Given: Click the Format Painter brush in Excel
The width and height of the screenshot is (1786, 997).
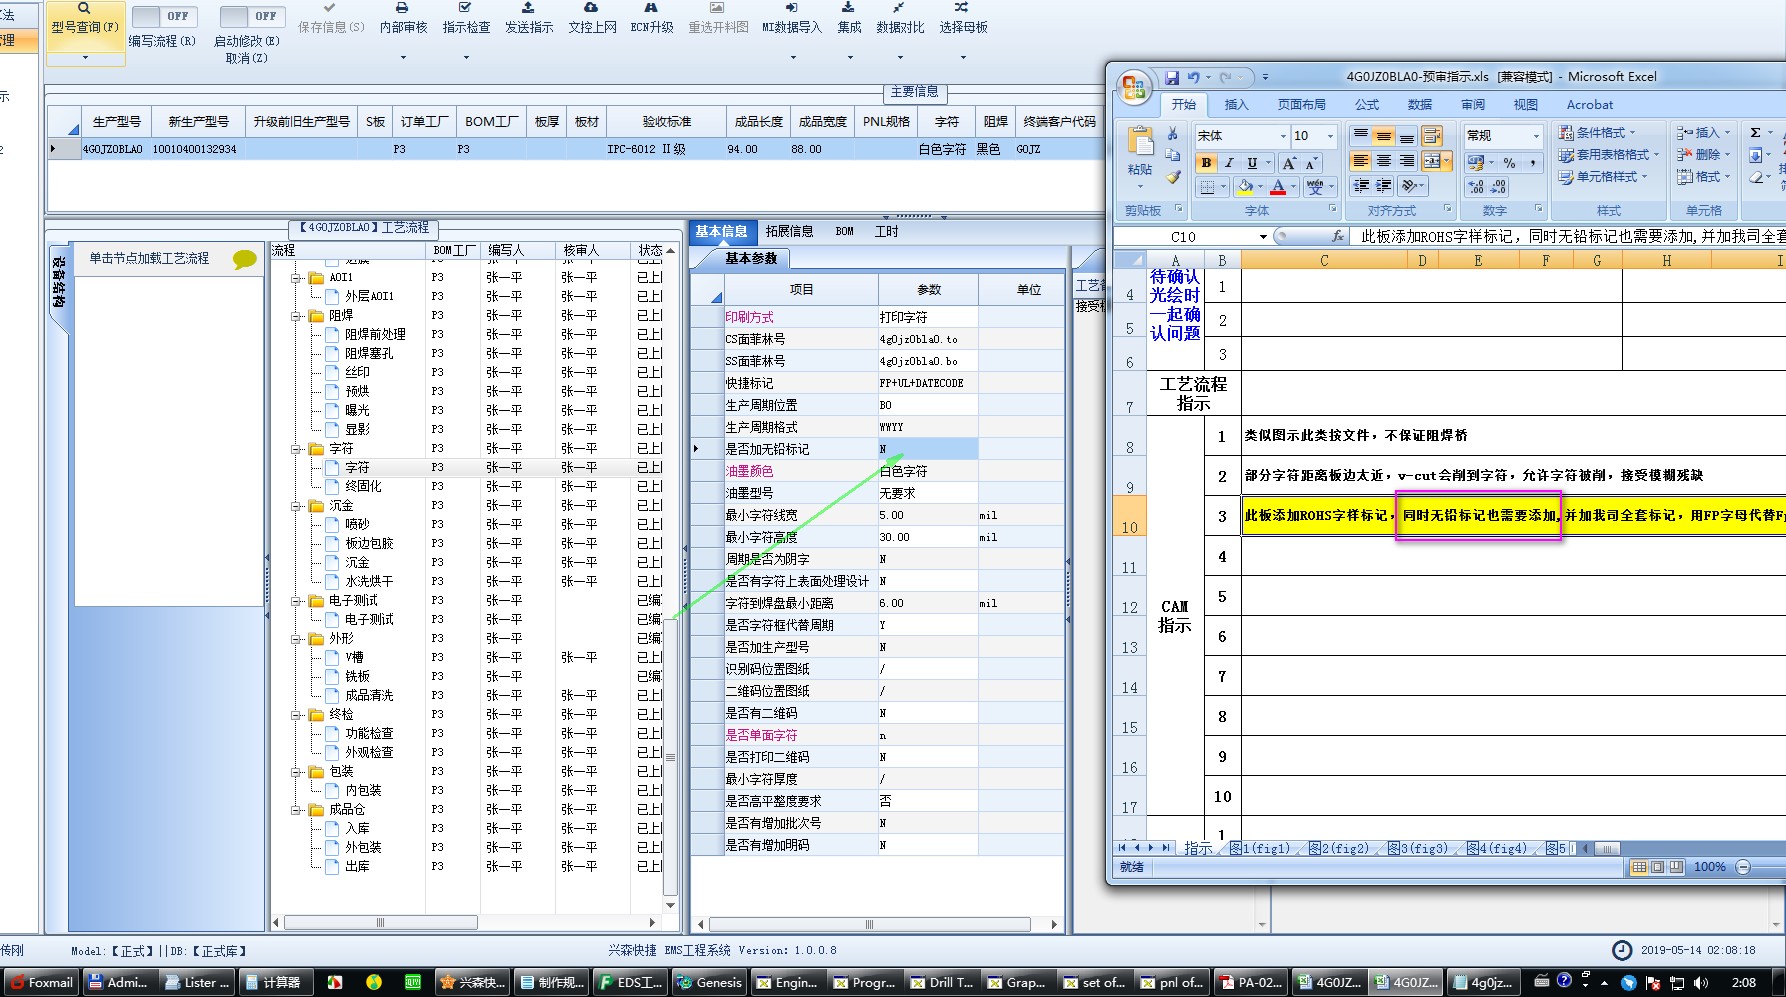Looking at the screenshot, I should click(1173, 177).
